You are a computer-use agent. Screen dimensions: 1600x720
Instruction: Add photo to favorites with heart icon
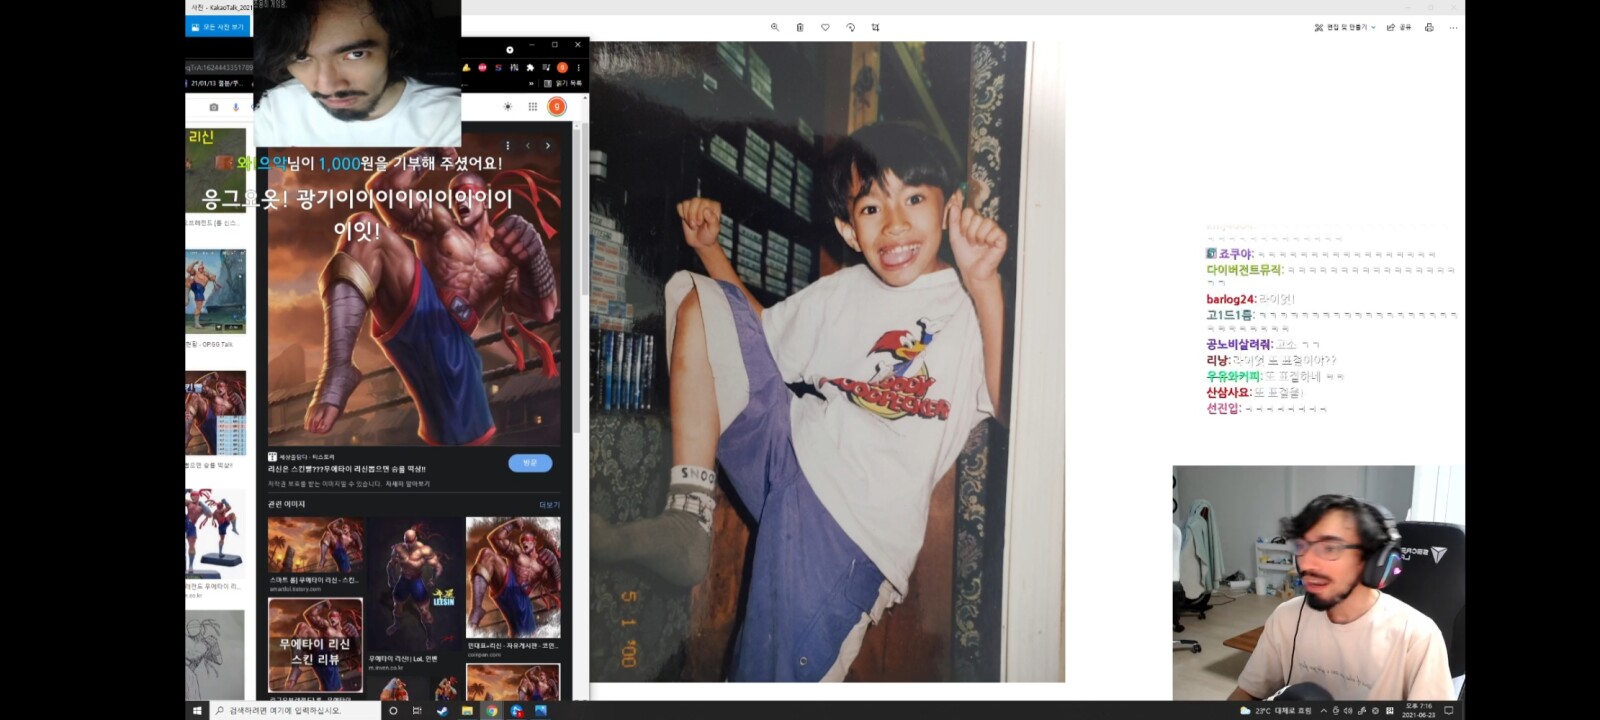(x=825, y=27)
